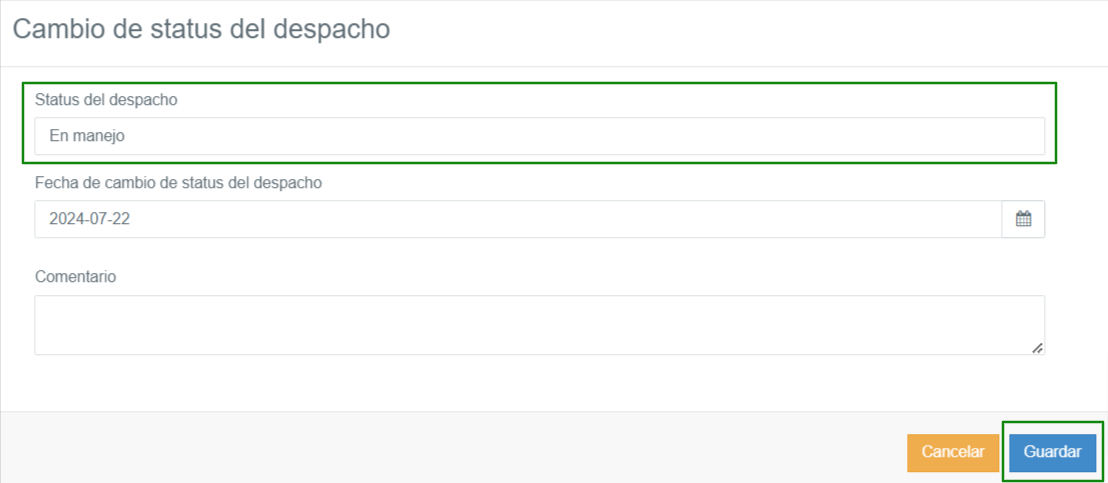Screen dimensions: 1108x483
Task: Click the 'Status del despacho' label
Action: 106,100
